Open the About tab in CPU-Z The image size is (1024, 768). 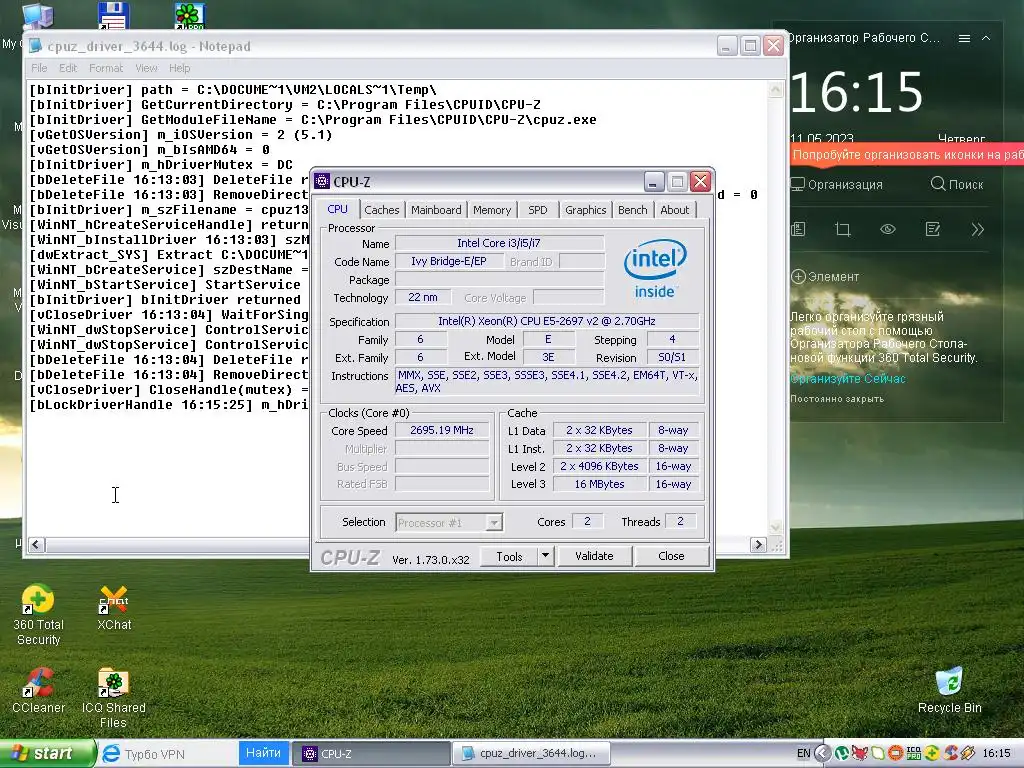click(x=674, y=210)
